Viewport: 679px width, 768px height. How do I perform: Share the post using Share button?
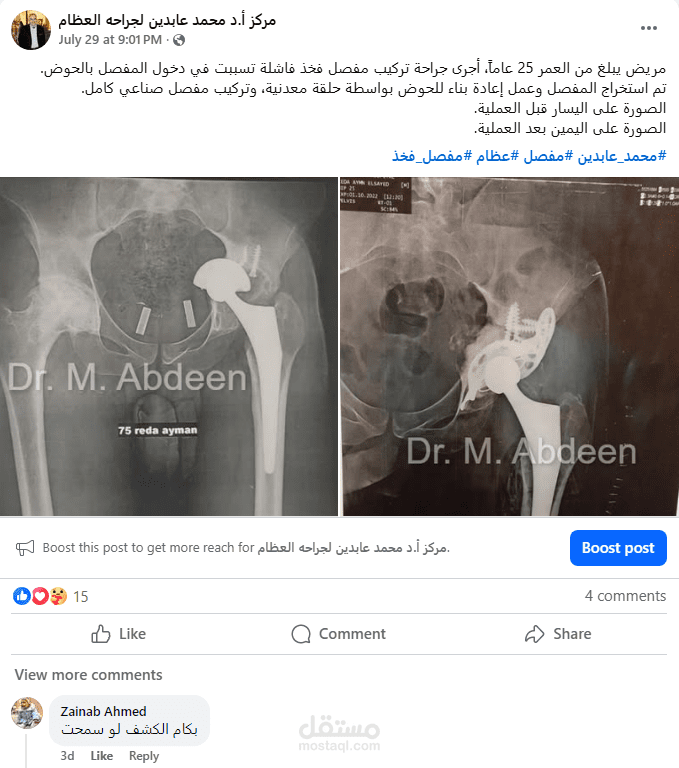(558, 634)
